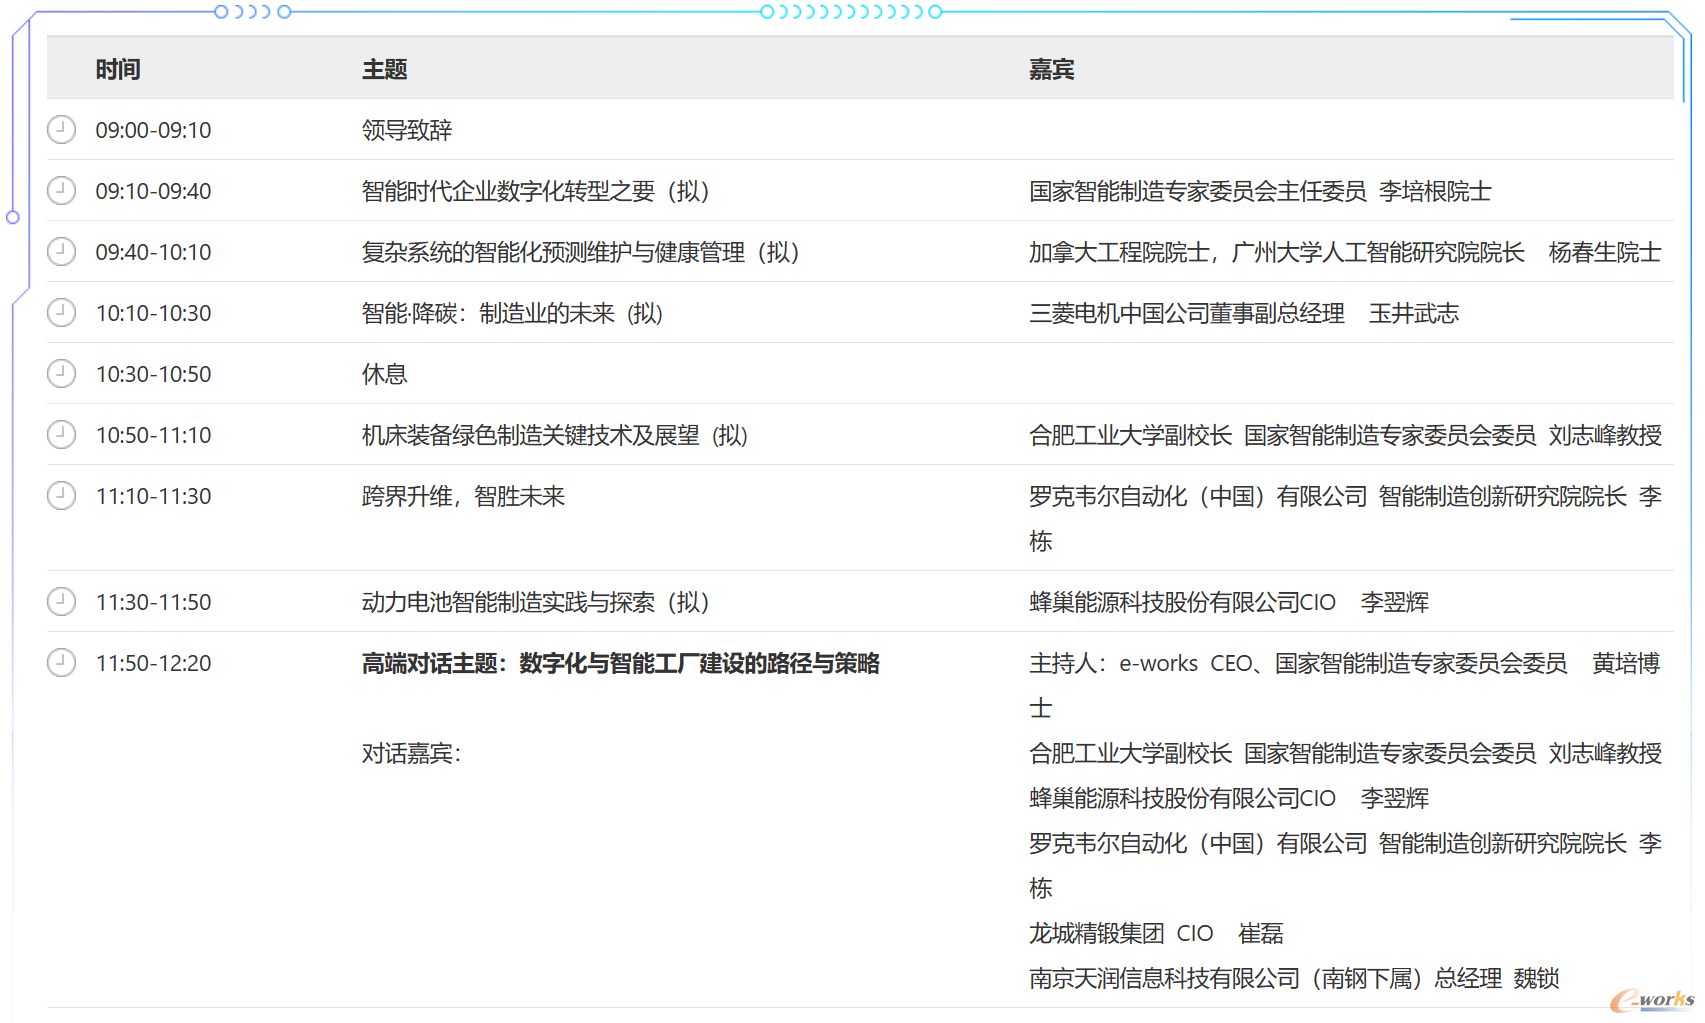Click dialogue guest 龙城精锻集团 CIO 崔磊

pos(1156,933)
